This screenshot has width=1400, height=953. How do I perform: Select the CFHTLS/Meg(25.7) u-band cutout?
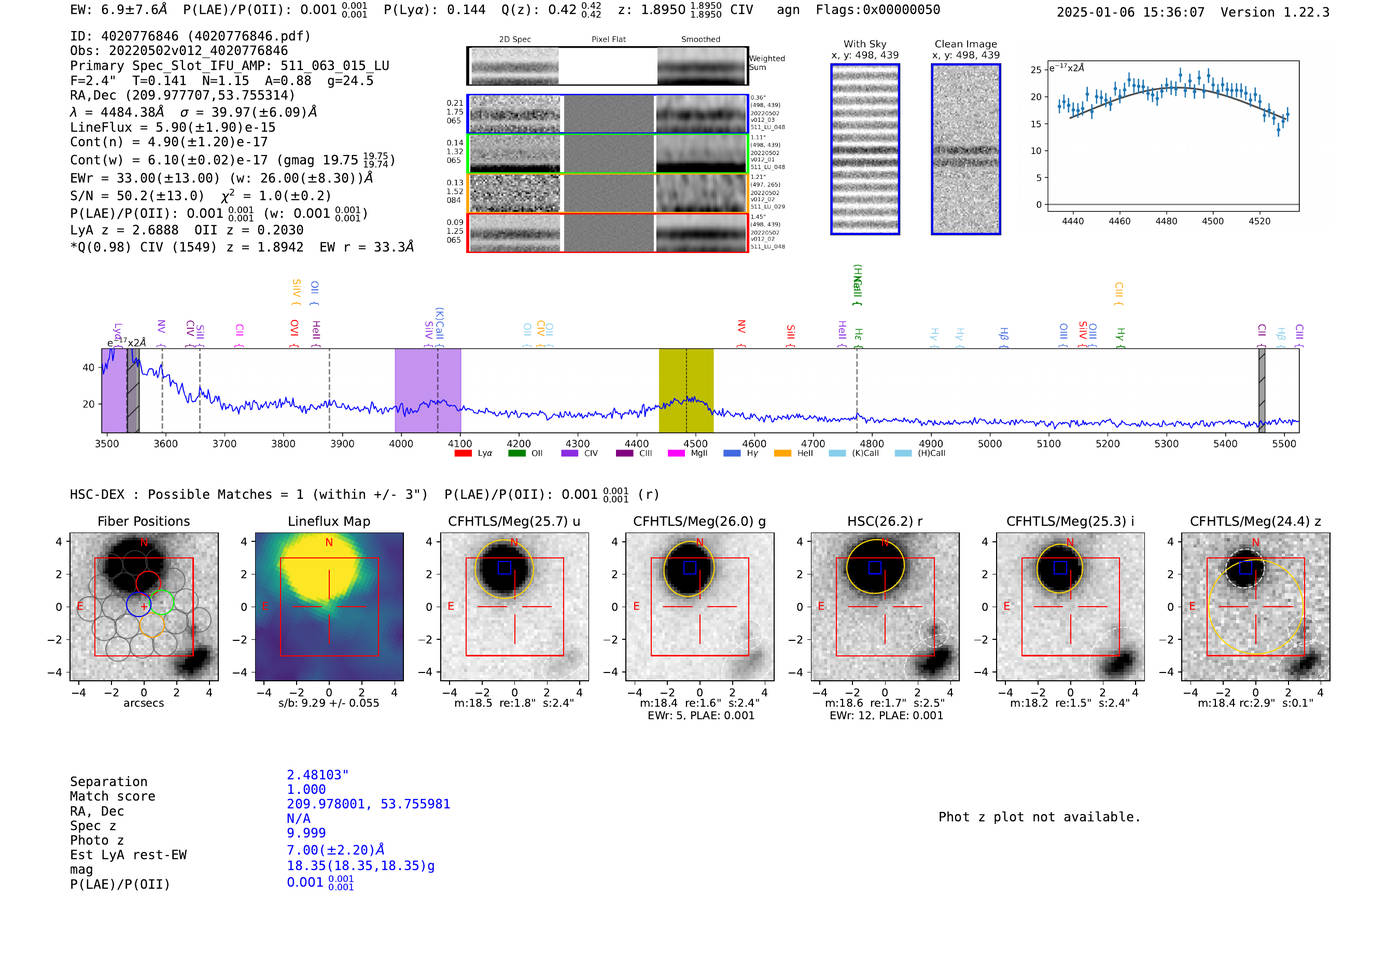coord(514,607)
